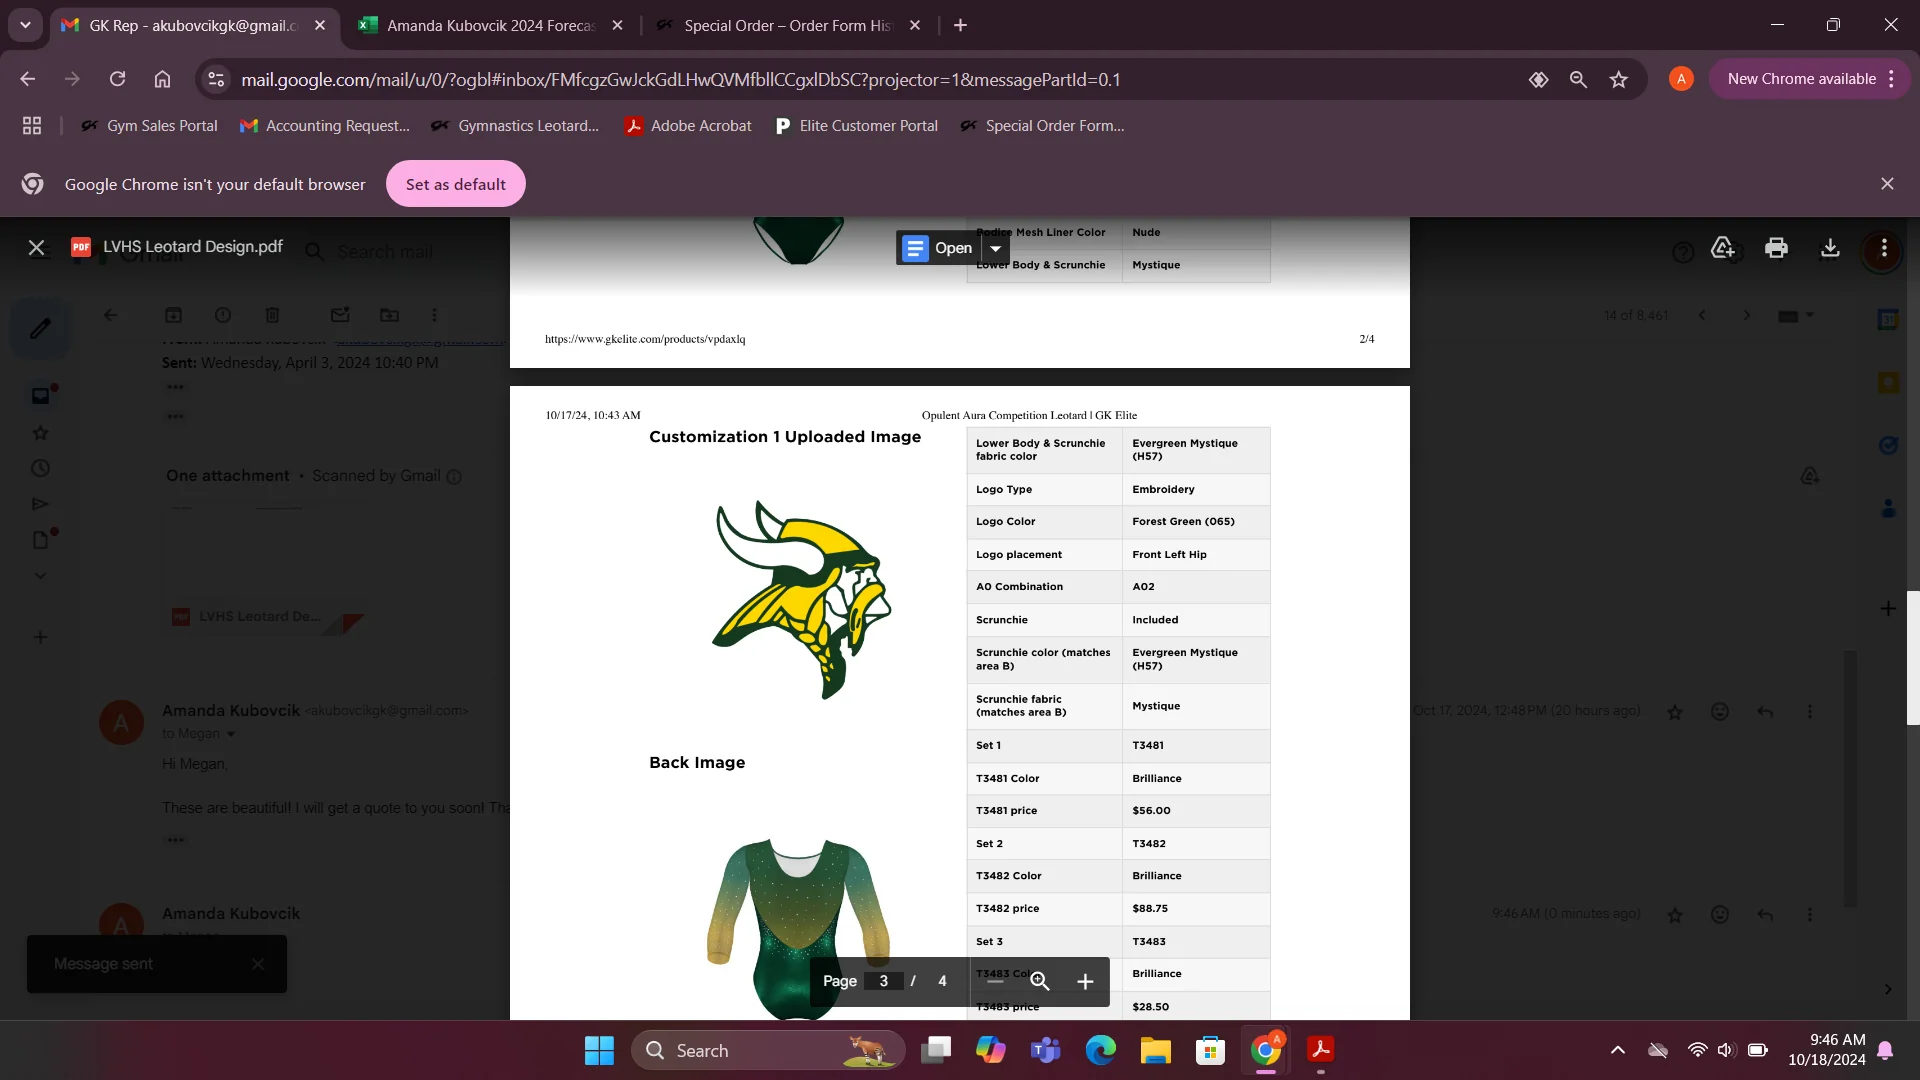Expand the Open with dropdown arrow
1920x1080 pixels.
pyautogui.click(x=995, y=248)
